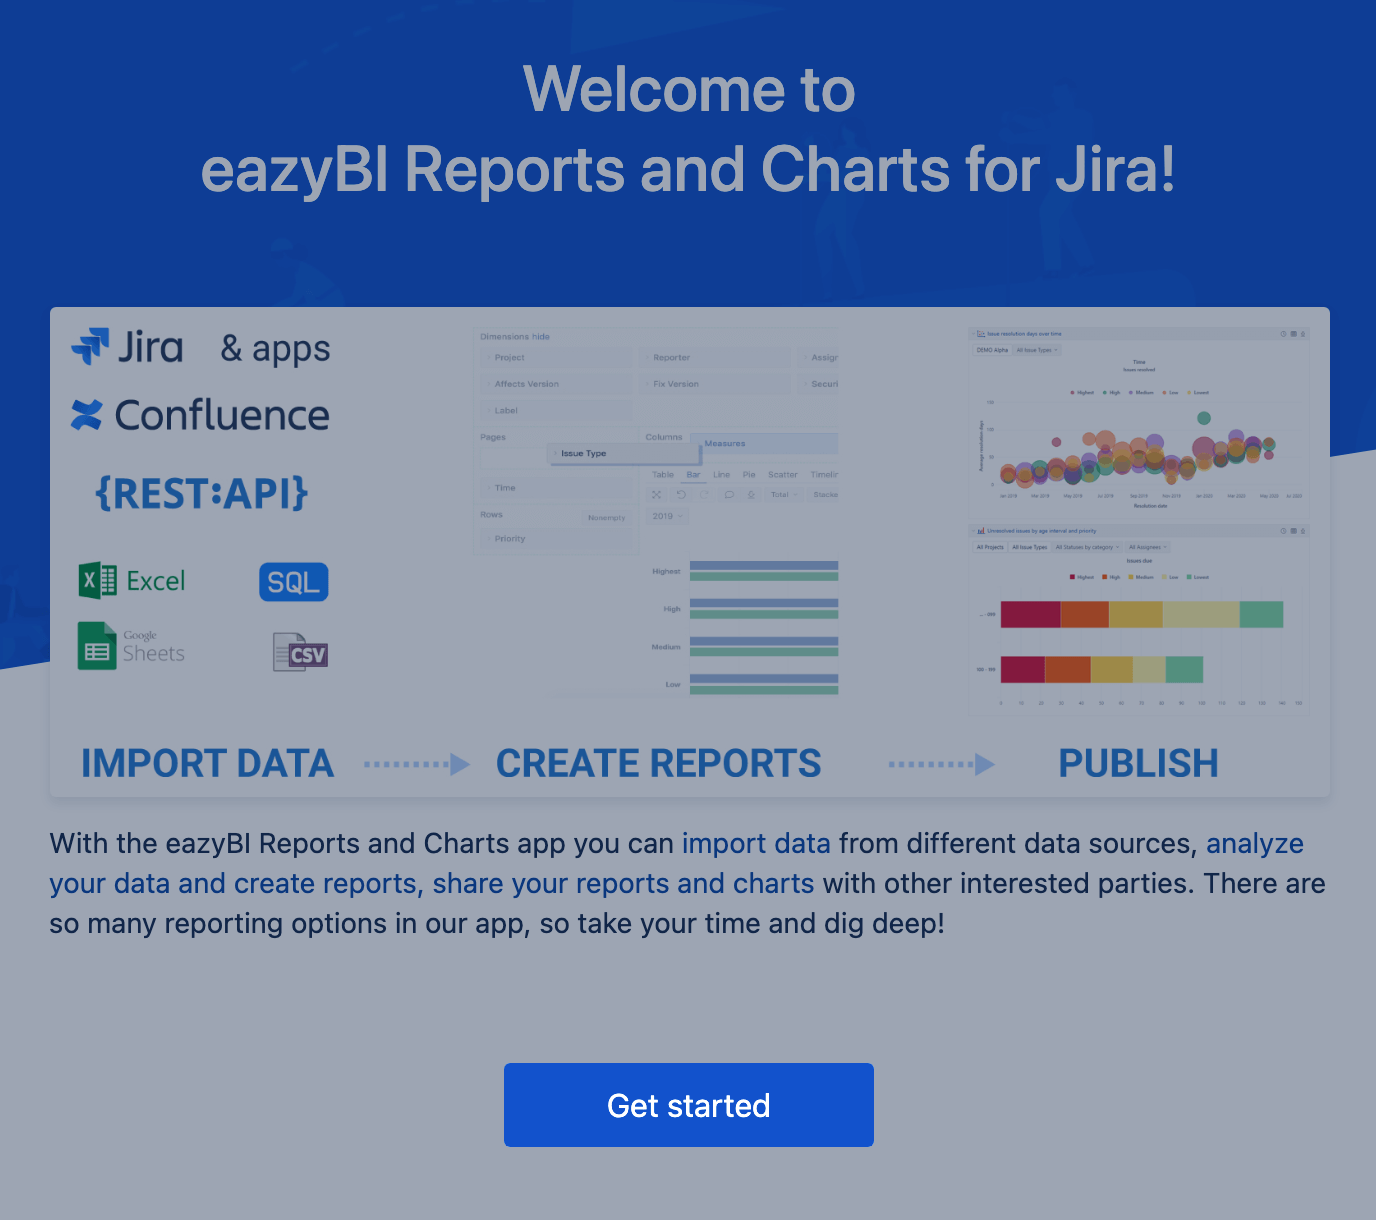Click the Confluence logo in the banner

(x=200, y=415)
